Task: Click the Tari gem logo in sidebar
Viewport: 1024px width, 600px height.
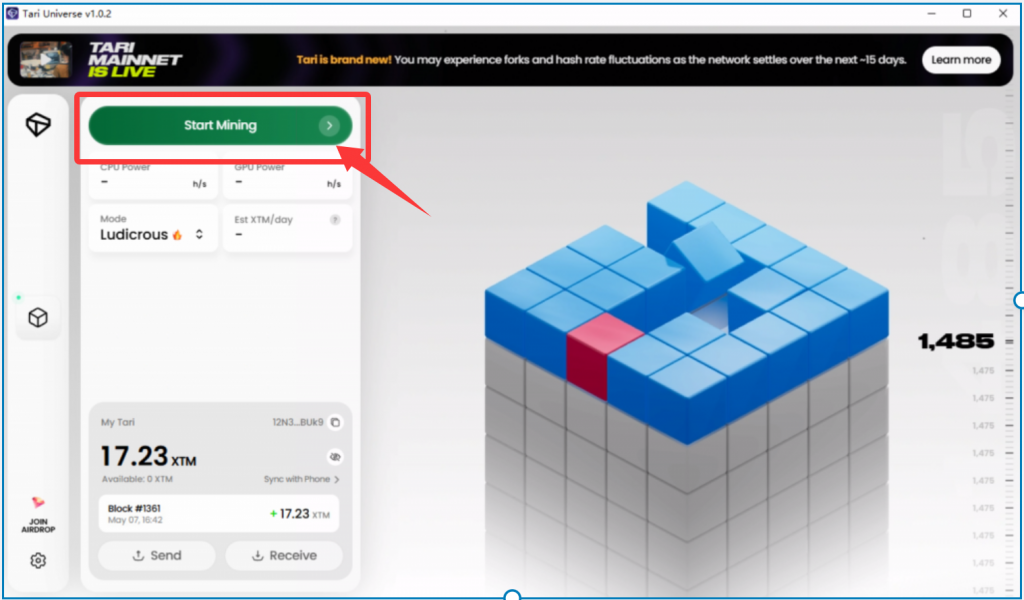Action: [x=38, y=124]
